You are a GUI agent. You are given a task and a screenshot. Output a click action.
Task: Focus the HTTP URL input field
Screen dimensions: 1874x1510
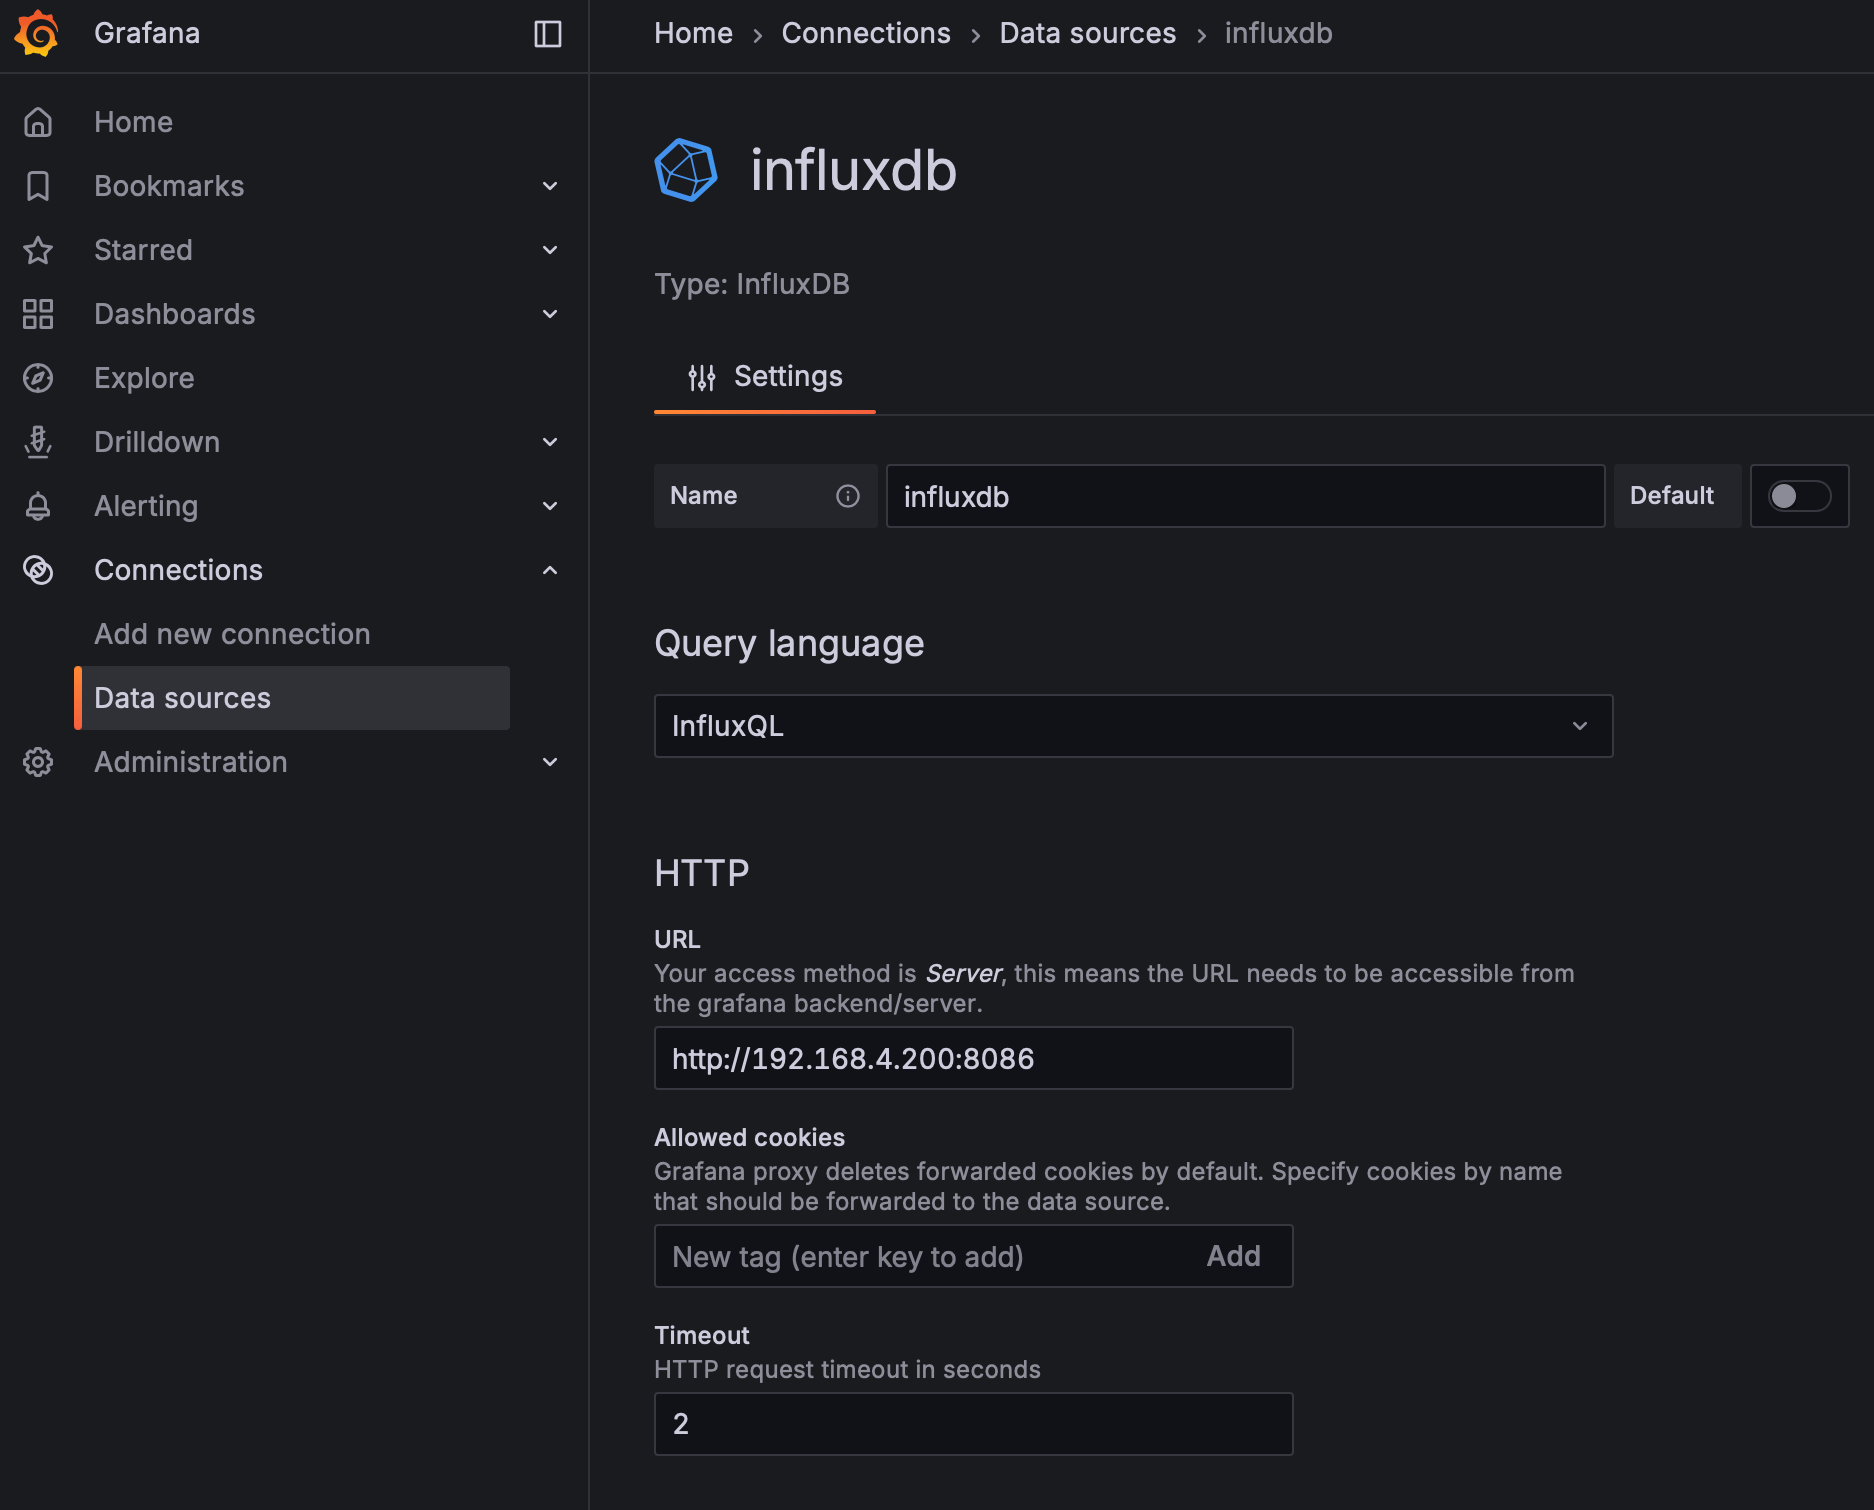973,1058
